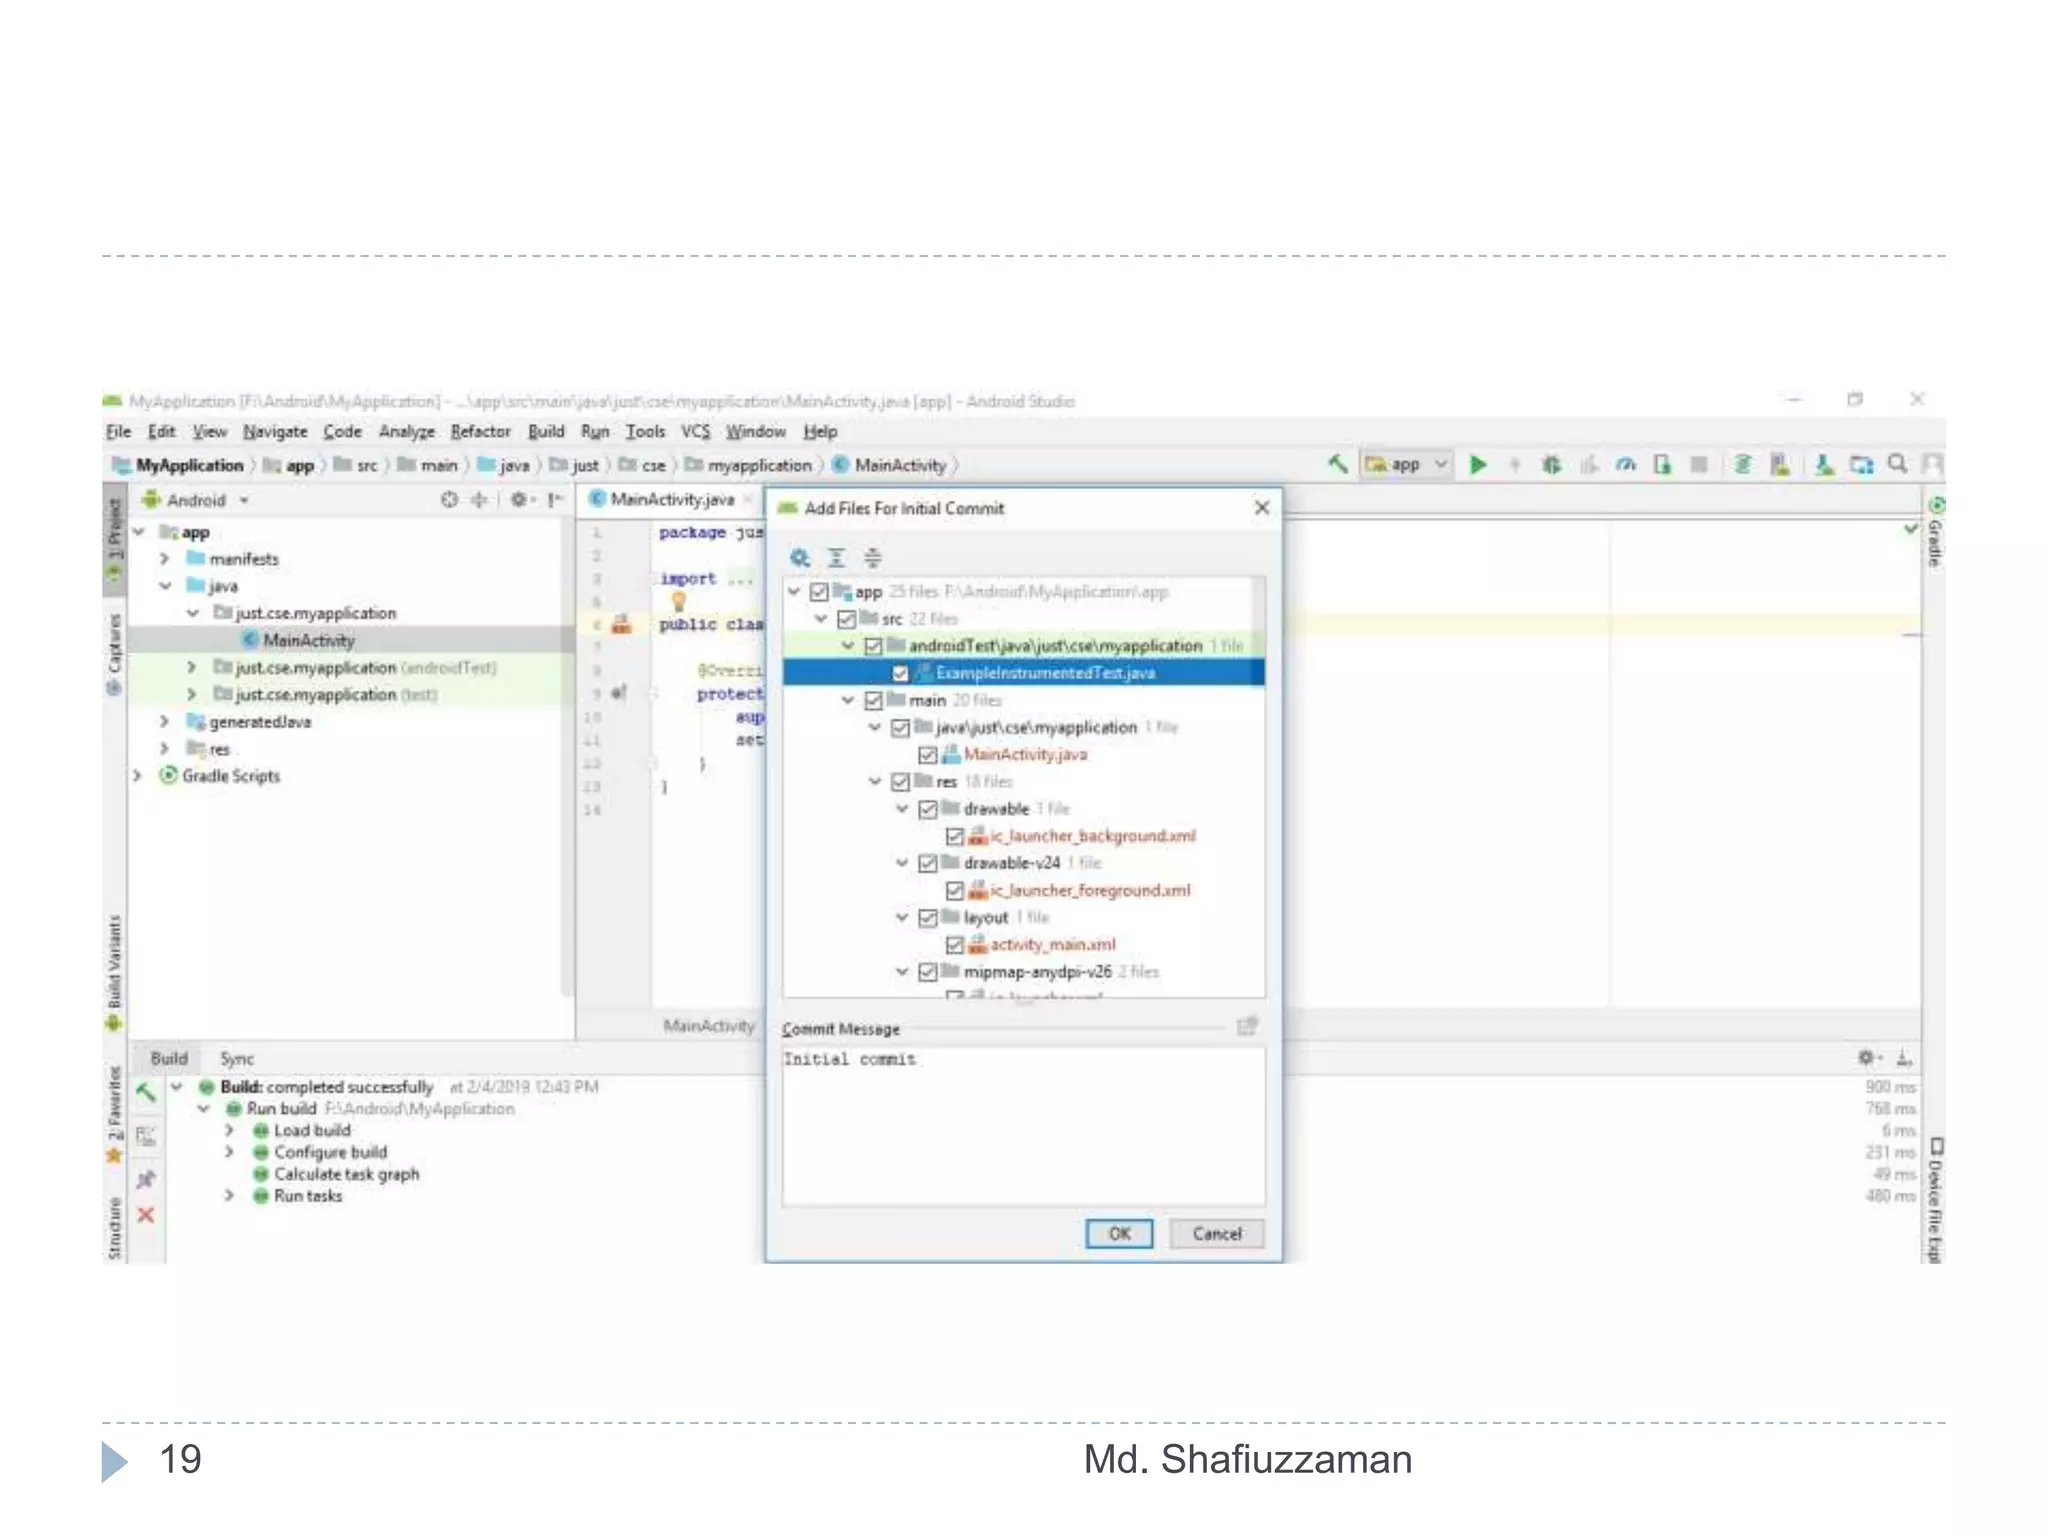Uncheck the ExampleInstrumentedTest.java checkbox
Image resolution: width=2048 pixels, height=1536 pixels.
[x=900, y=673]
